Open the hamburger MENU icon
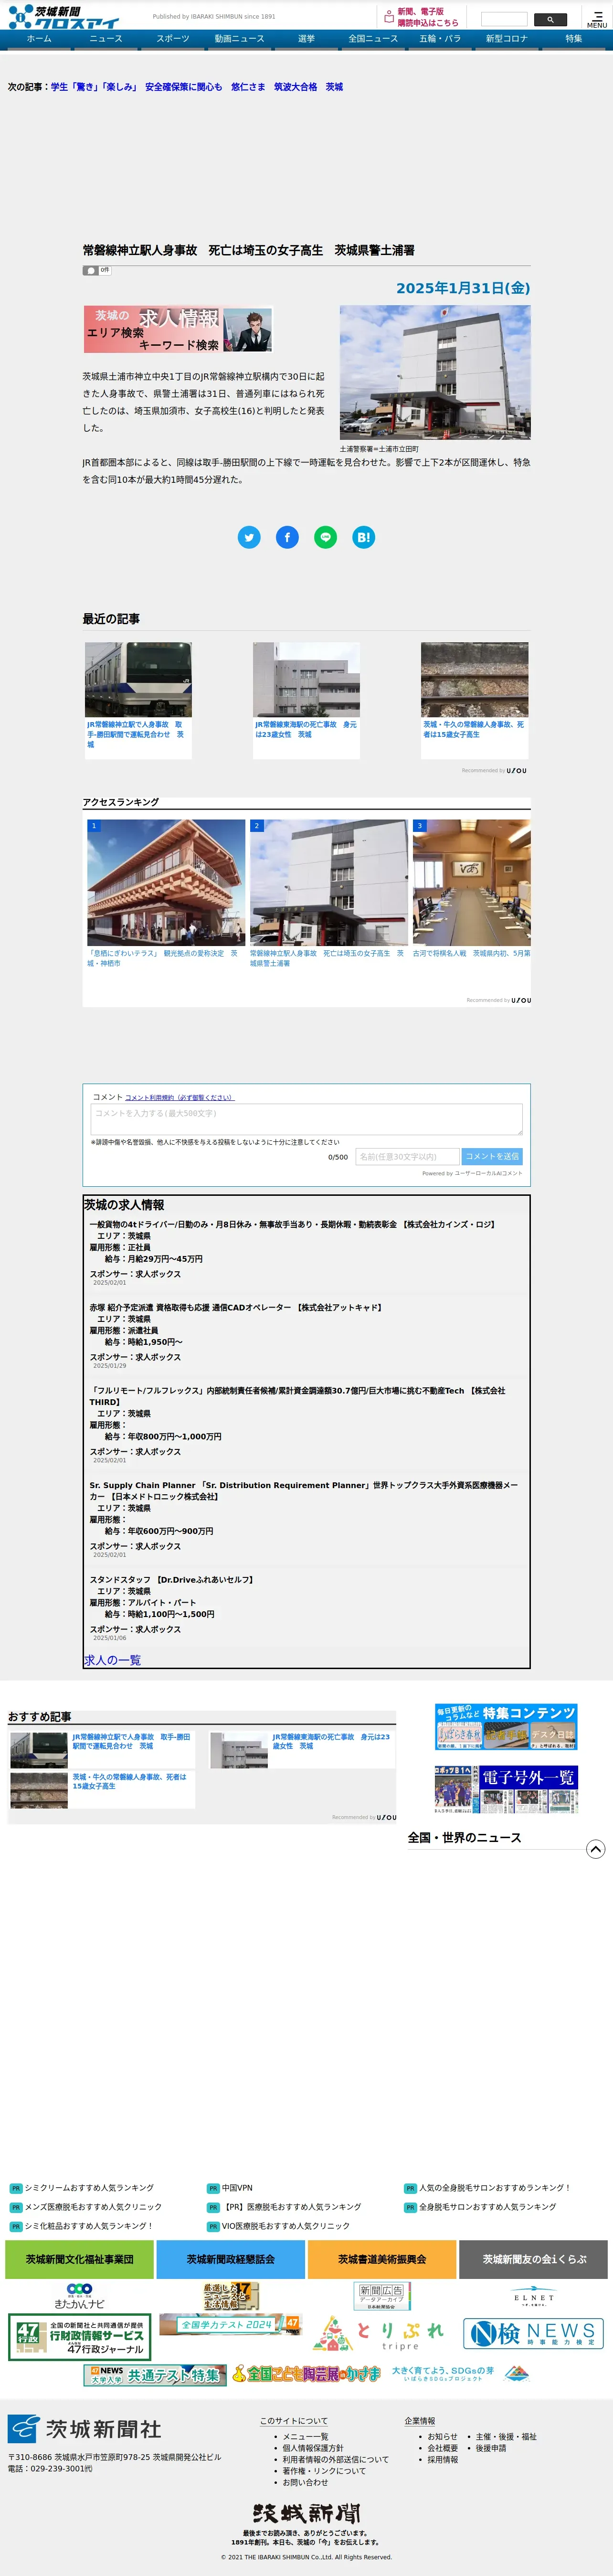 click(596, 18)
